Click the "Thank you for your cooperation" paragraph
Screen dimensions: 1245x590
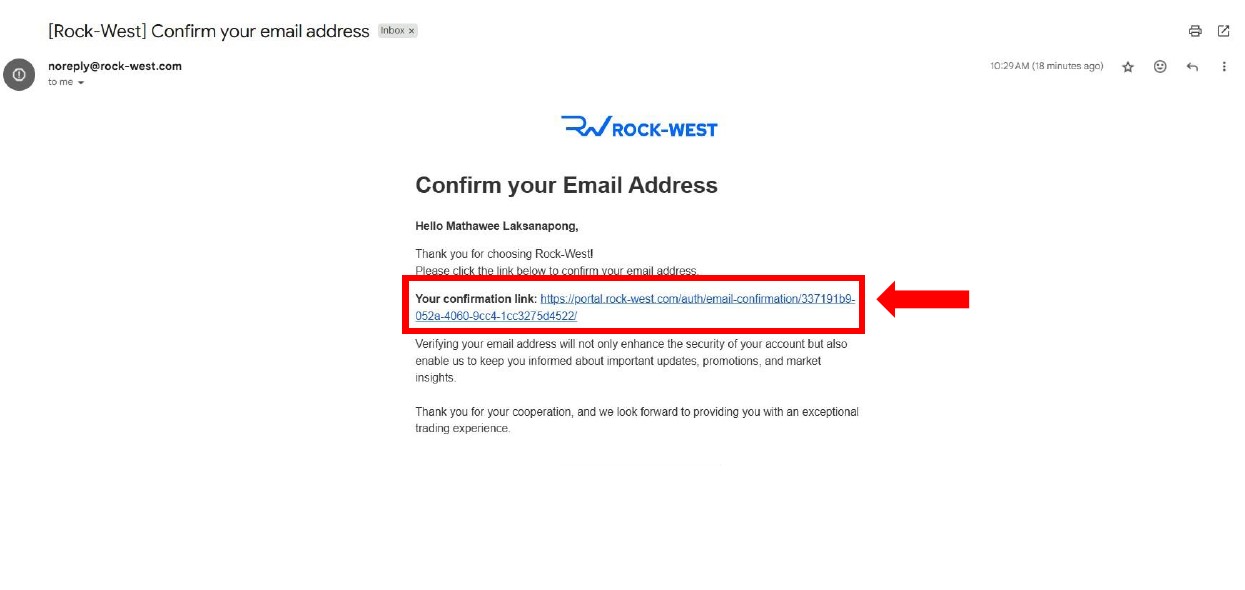(x=637, y=420)
